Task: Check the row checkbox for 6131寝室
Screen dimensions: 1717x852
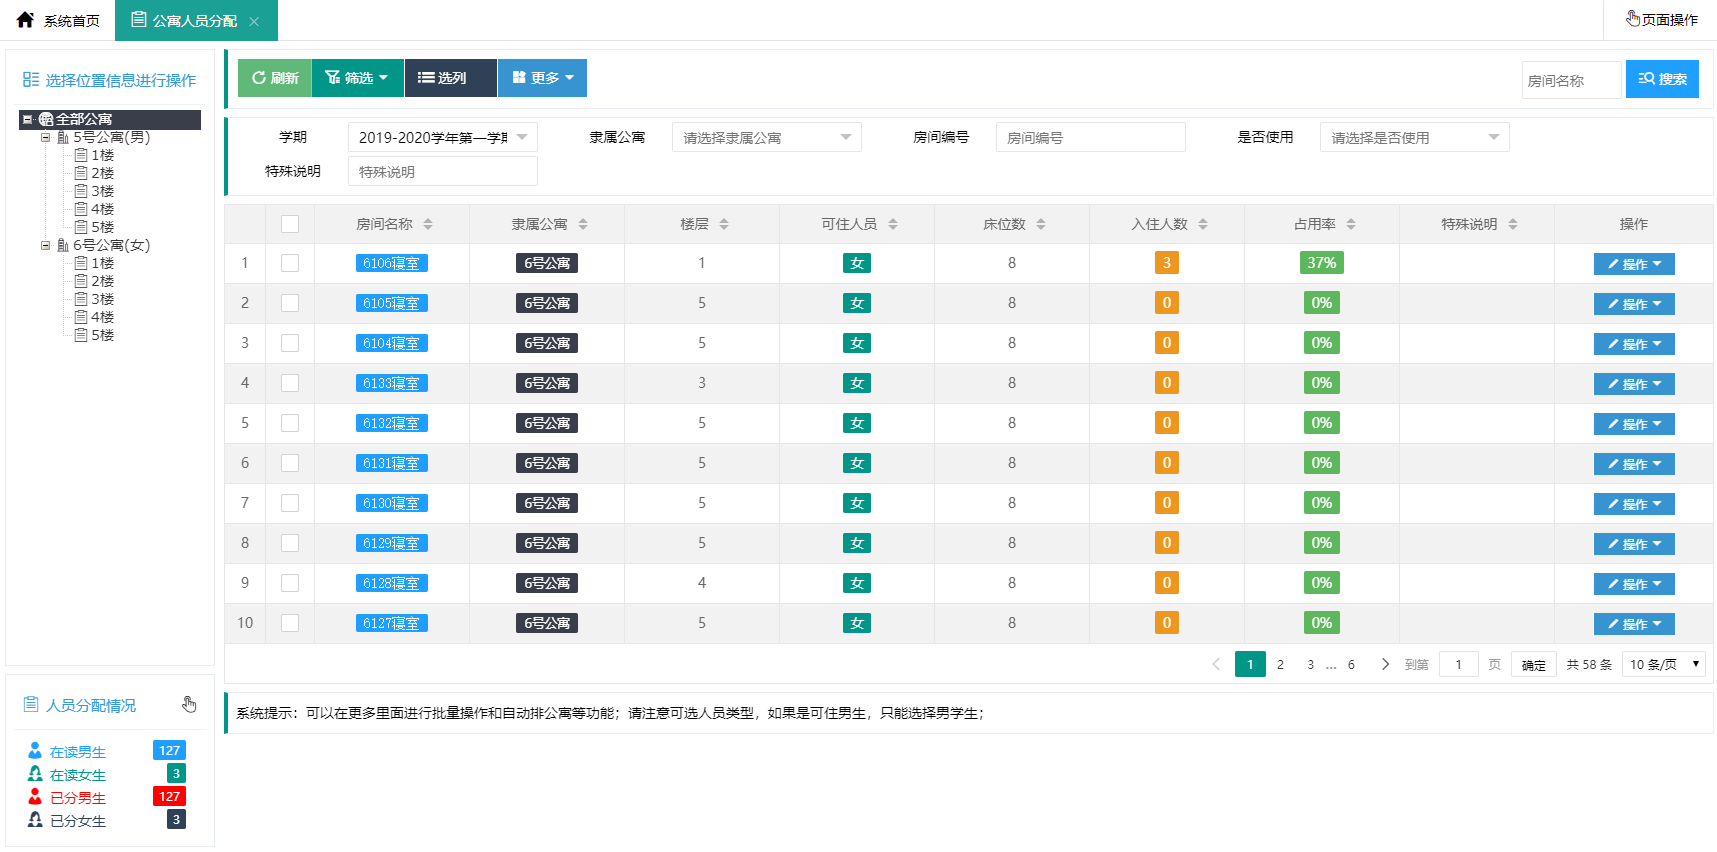Action: click(x=290, y=463)
